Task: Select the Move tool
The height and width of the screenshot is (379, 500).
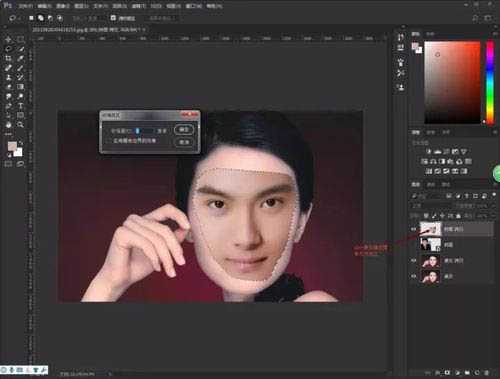Action: click(8, 39)
